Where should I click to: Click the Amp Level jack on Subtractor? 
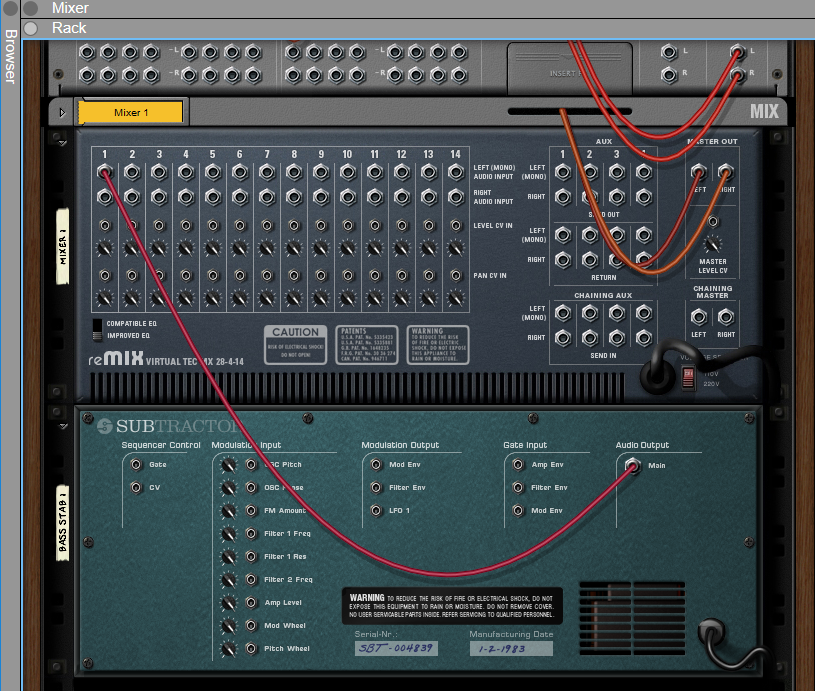pyautogui.click(x=252, y=603)
